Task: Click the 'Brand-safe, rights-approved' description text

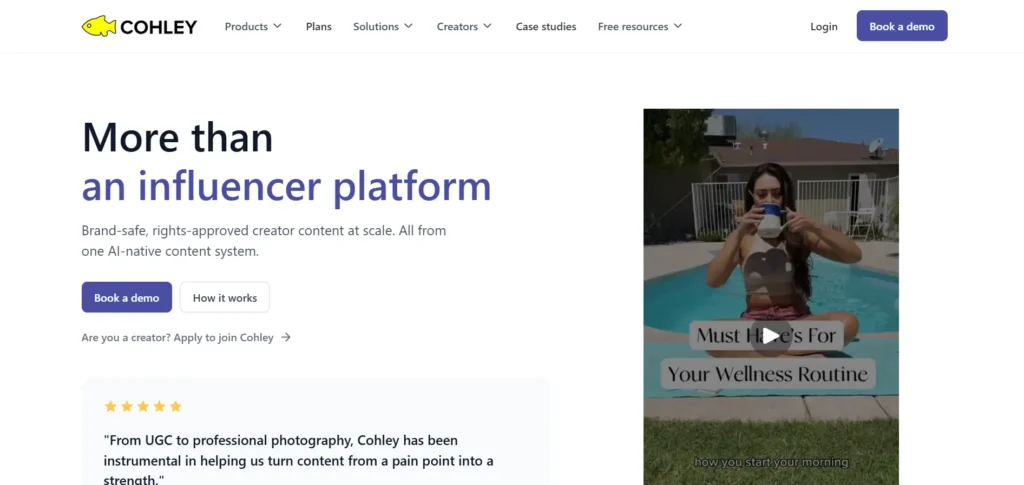Action: 264,241
